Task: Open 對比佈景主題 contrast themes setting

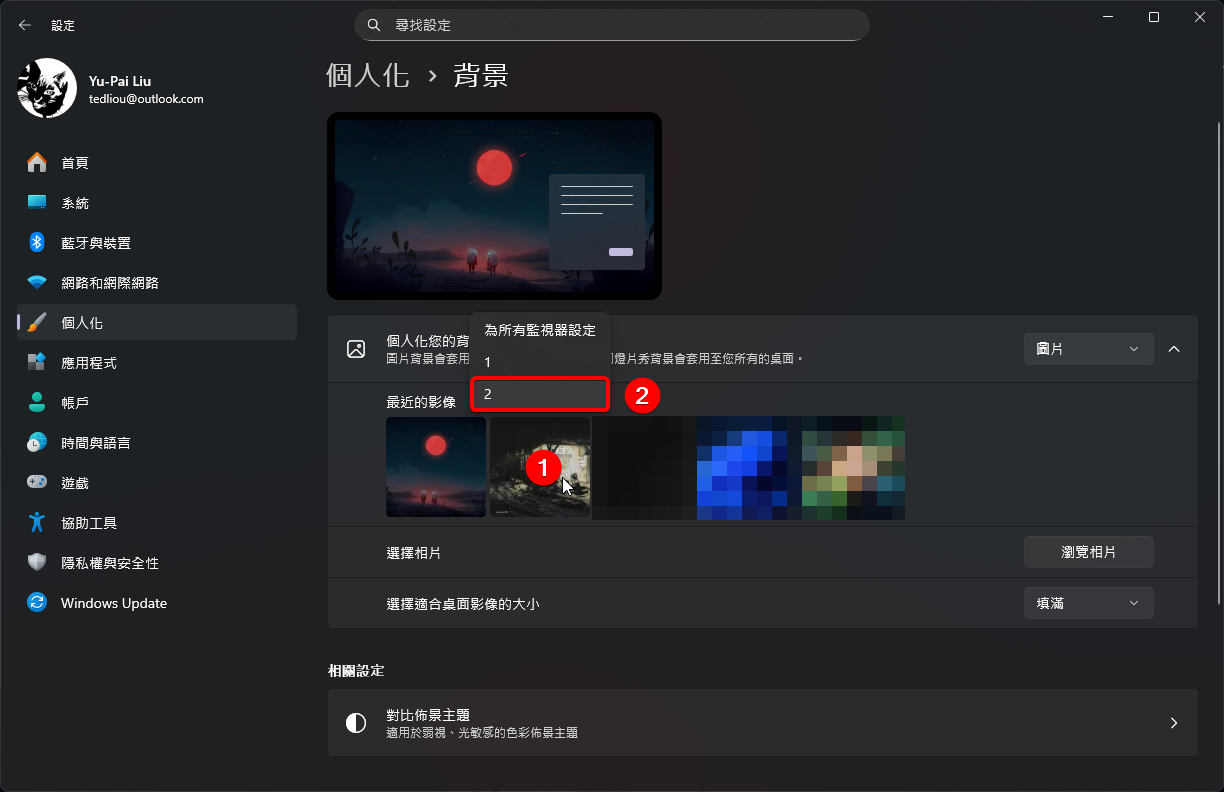Action: coord(762,723)
